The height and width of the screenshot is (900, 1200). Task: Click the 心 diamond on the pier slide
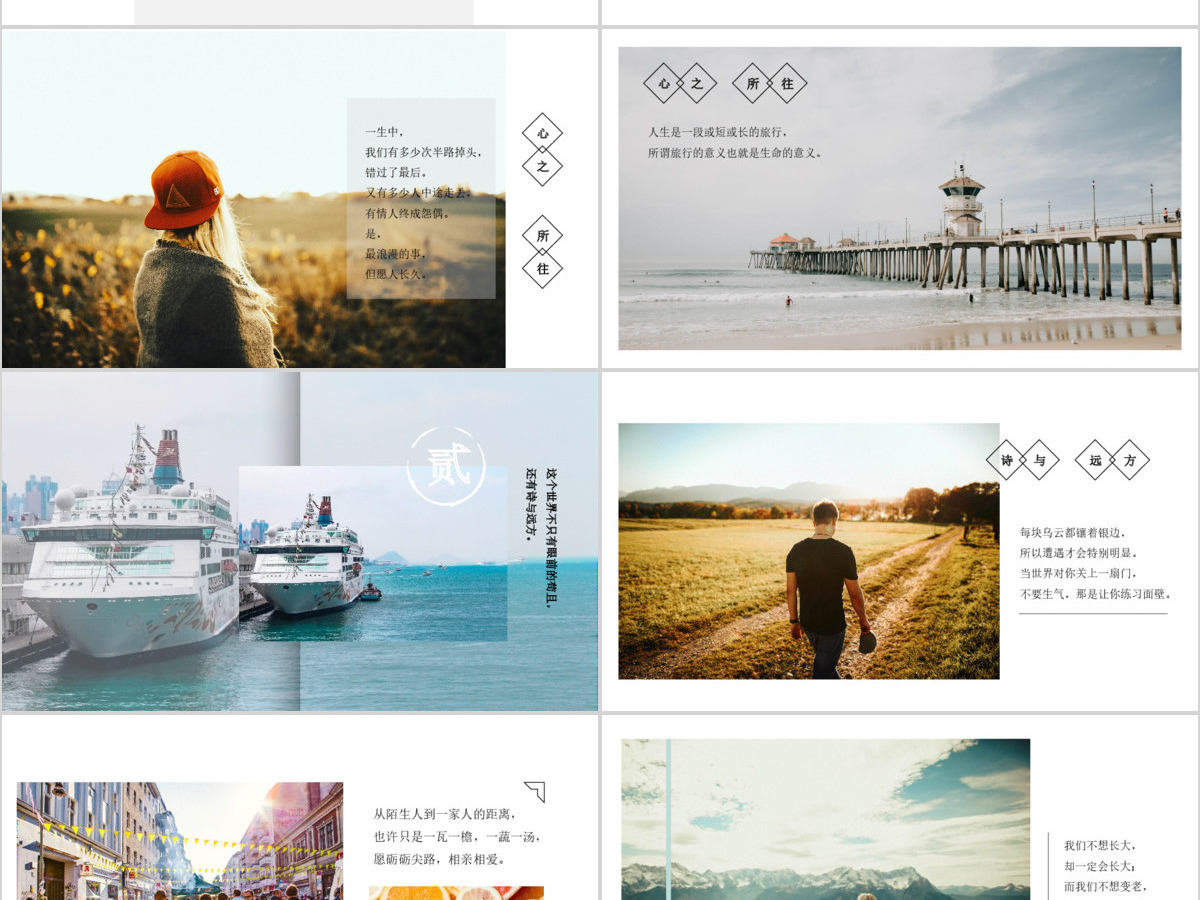[x=663, y=84]
